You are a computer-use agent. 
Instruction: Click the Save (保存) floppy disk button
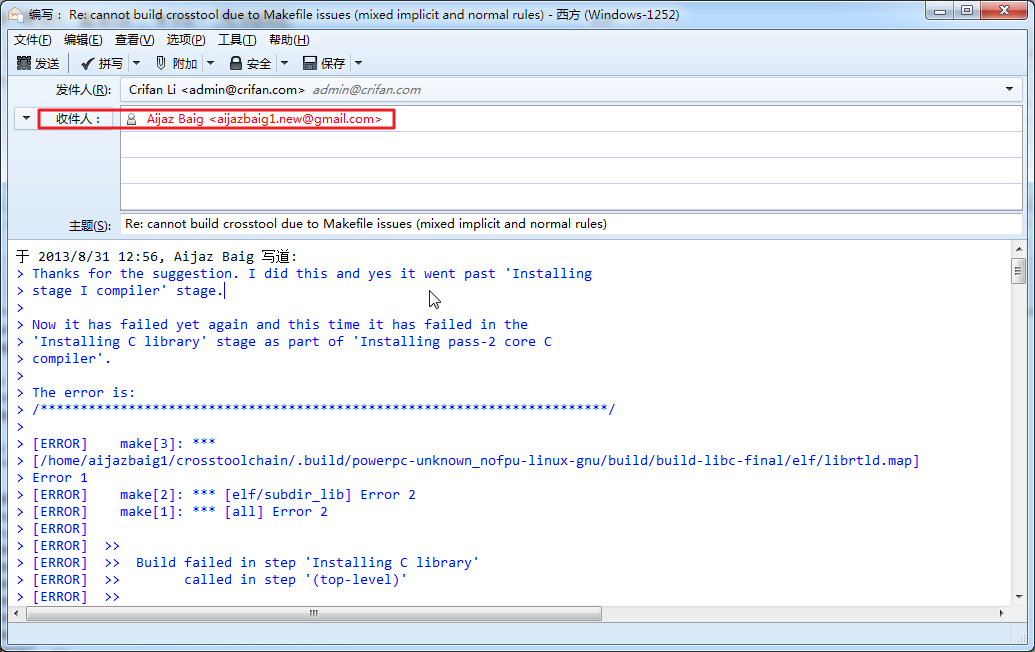click(324, 63)
